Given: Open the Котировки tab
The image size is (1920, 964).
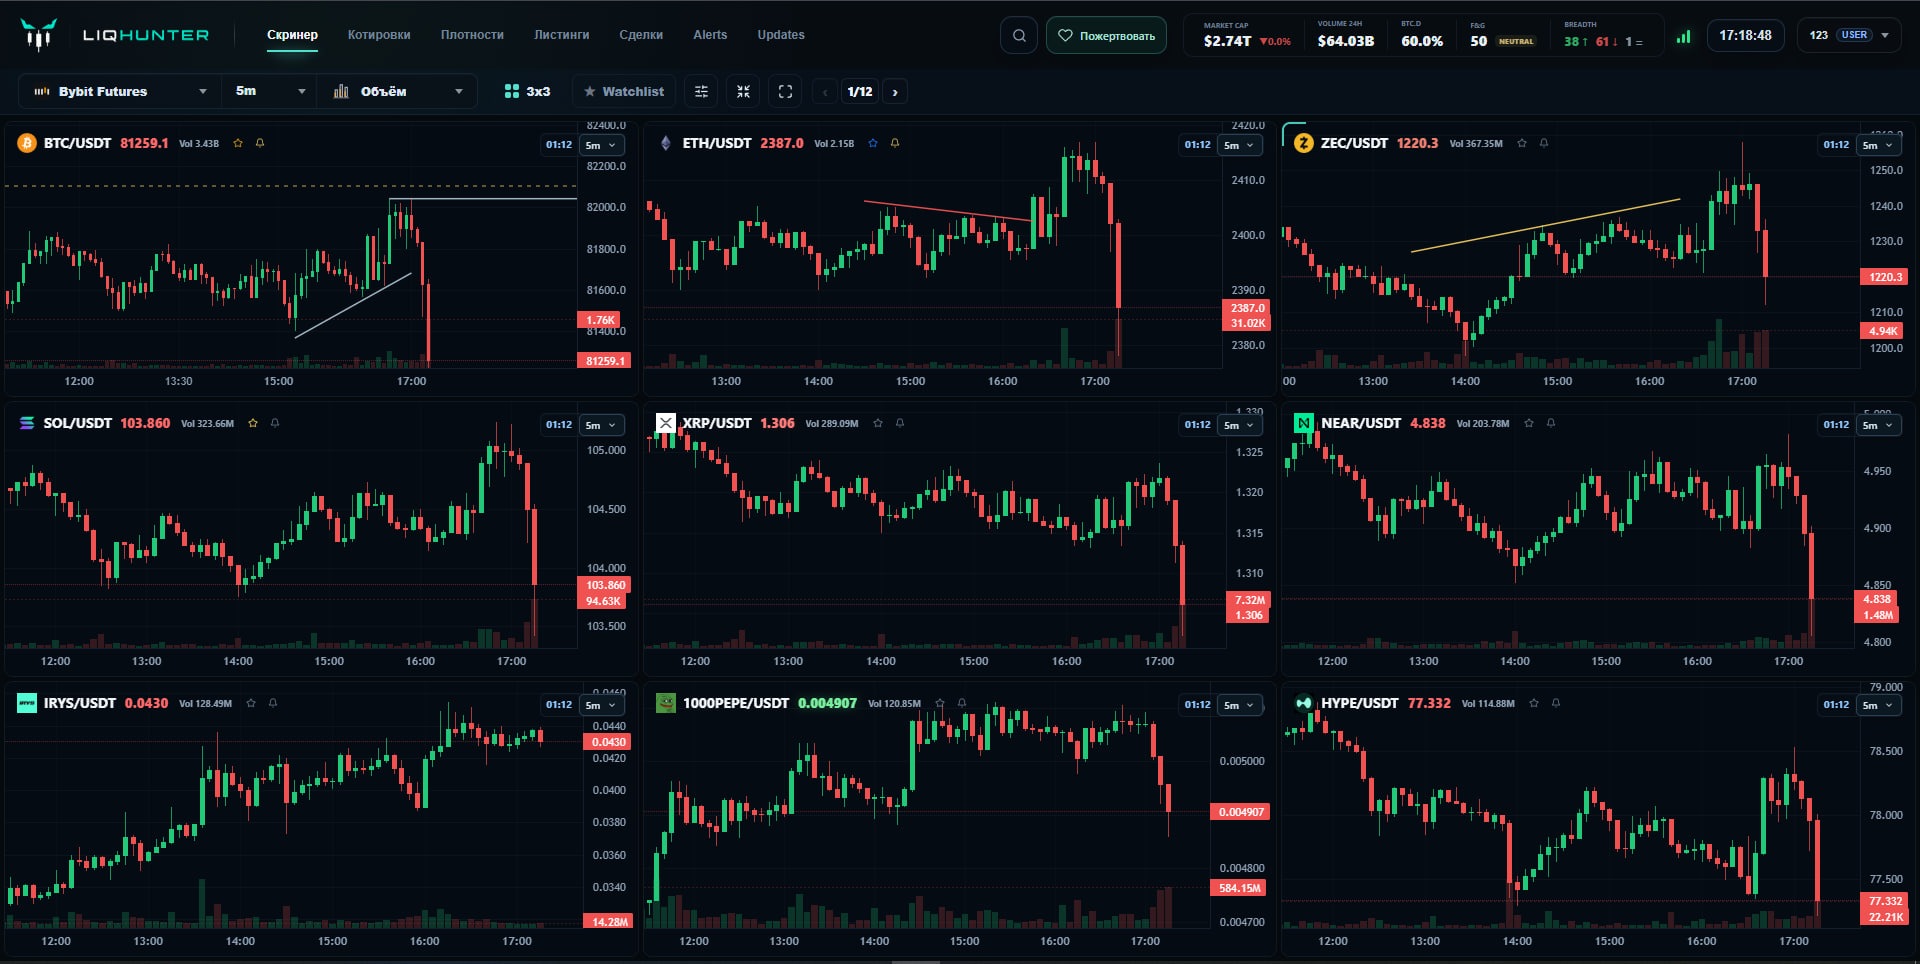Looking at the screenshot, I should click(379, 35).
